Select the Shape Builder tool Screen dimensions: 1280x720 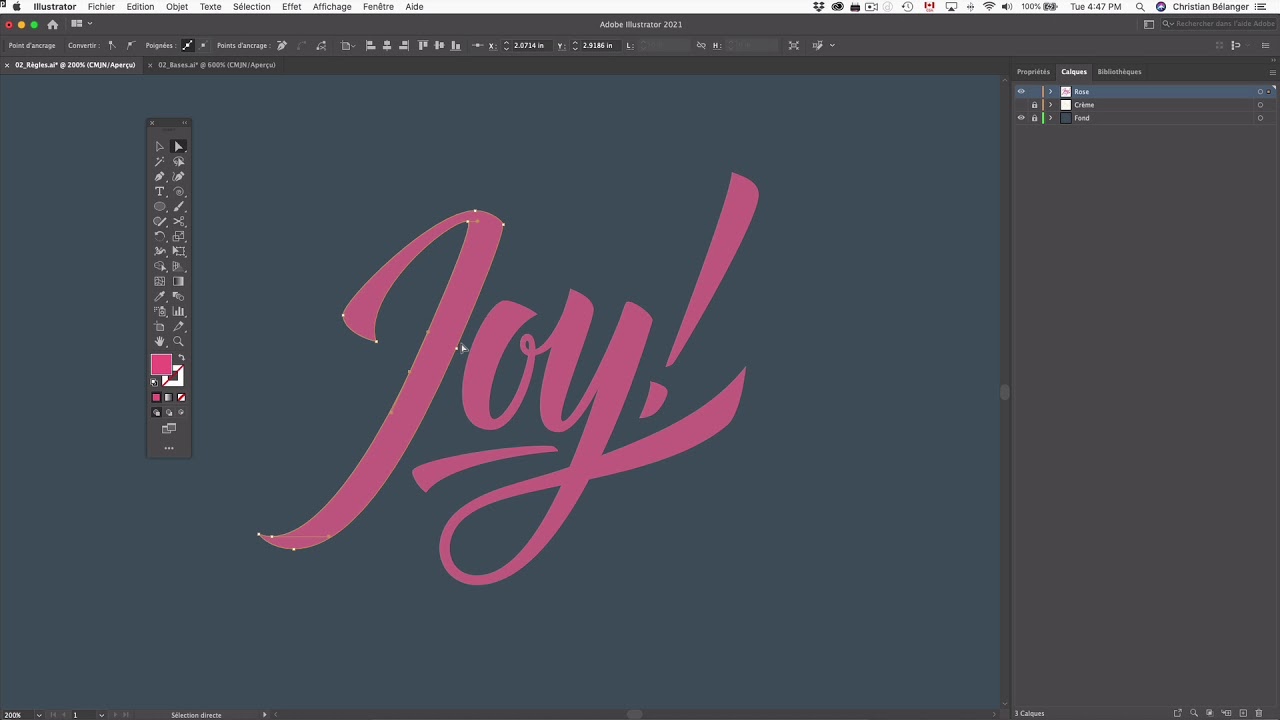tap(159, 266)
